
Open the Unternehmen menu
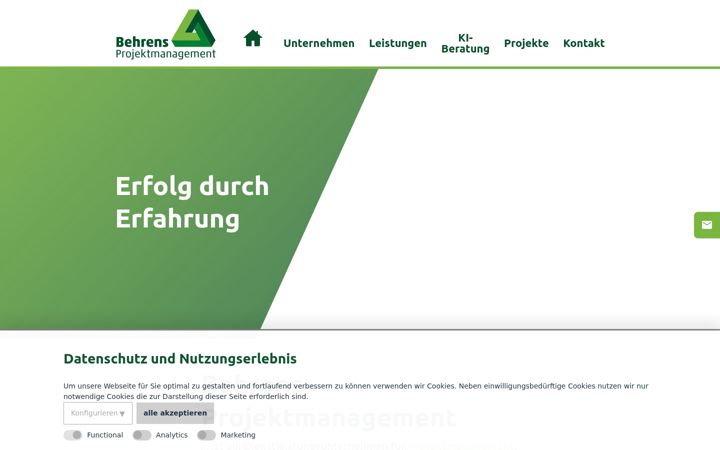(319, 43)
